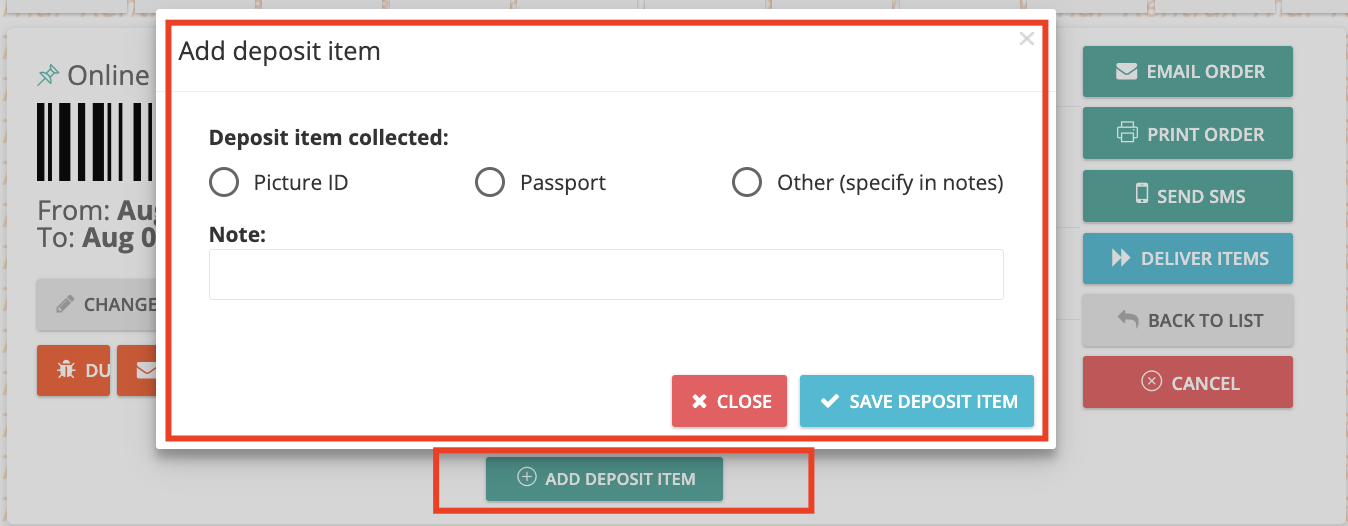The image size is (1348, 526).
Task: Click the printer icon on Print Order
Action: coord(1127,133)
